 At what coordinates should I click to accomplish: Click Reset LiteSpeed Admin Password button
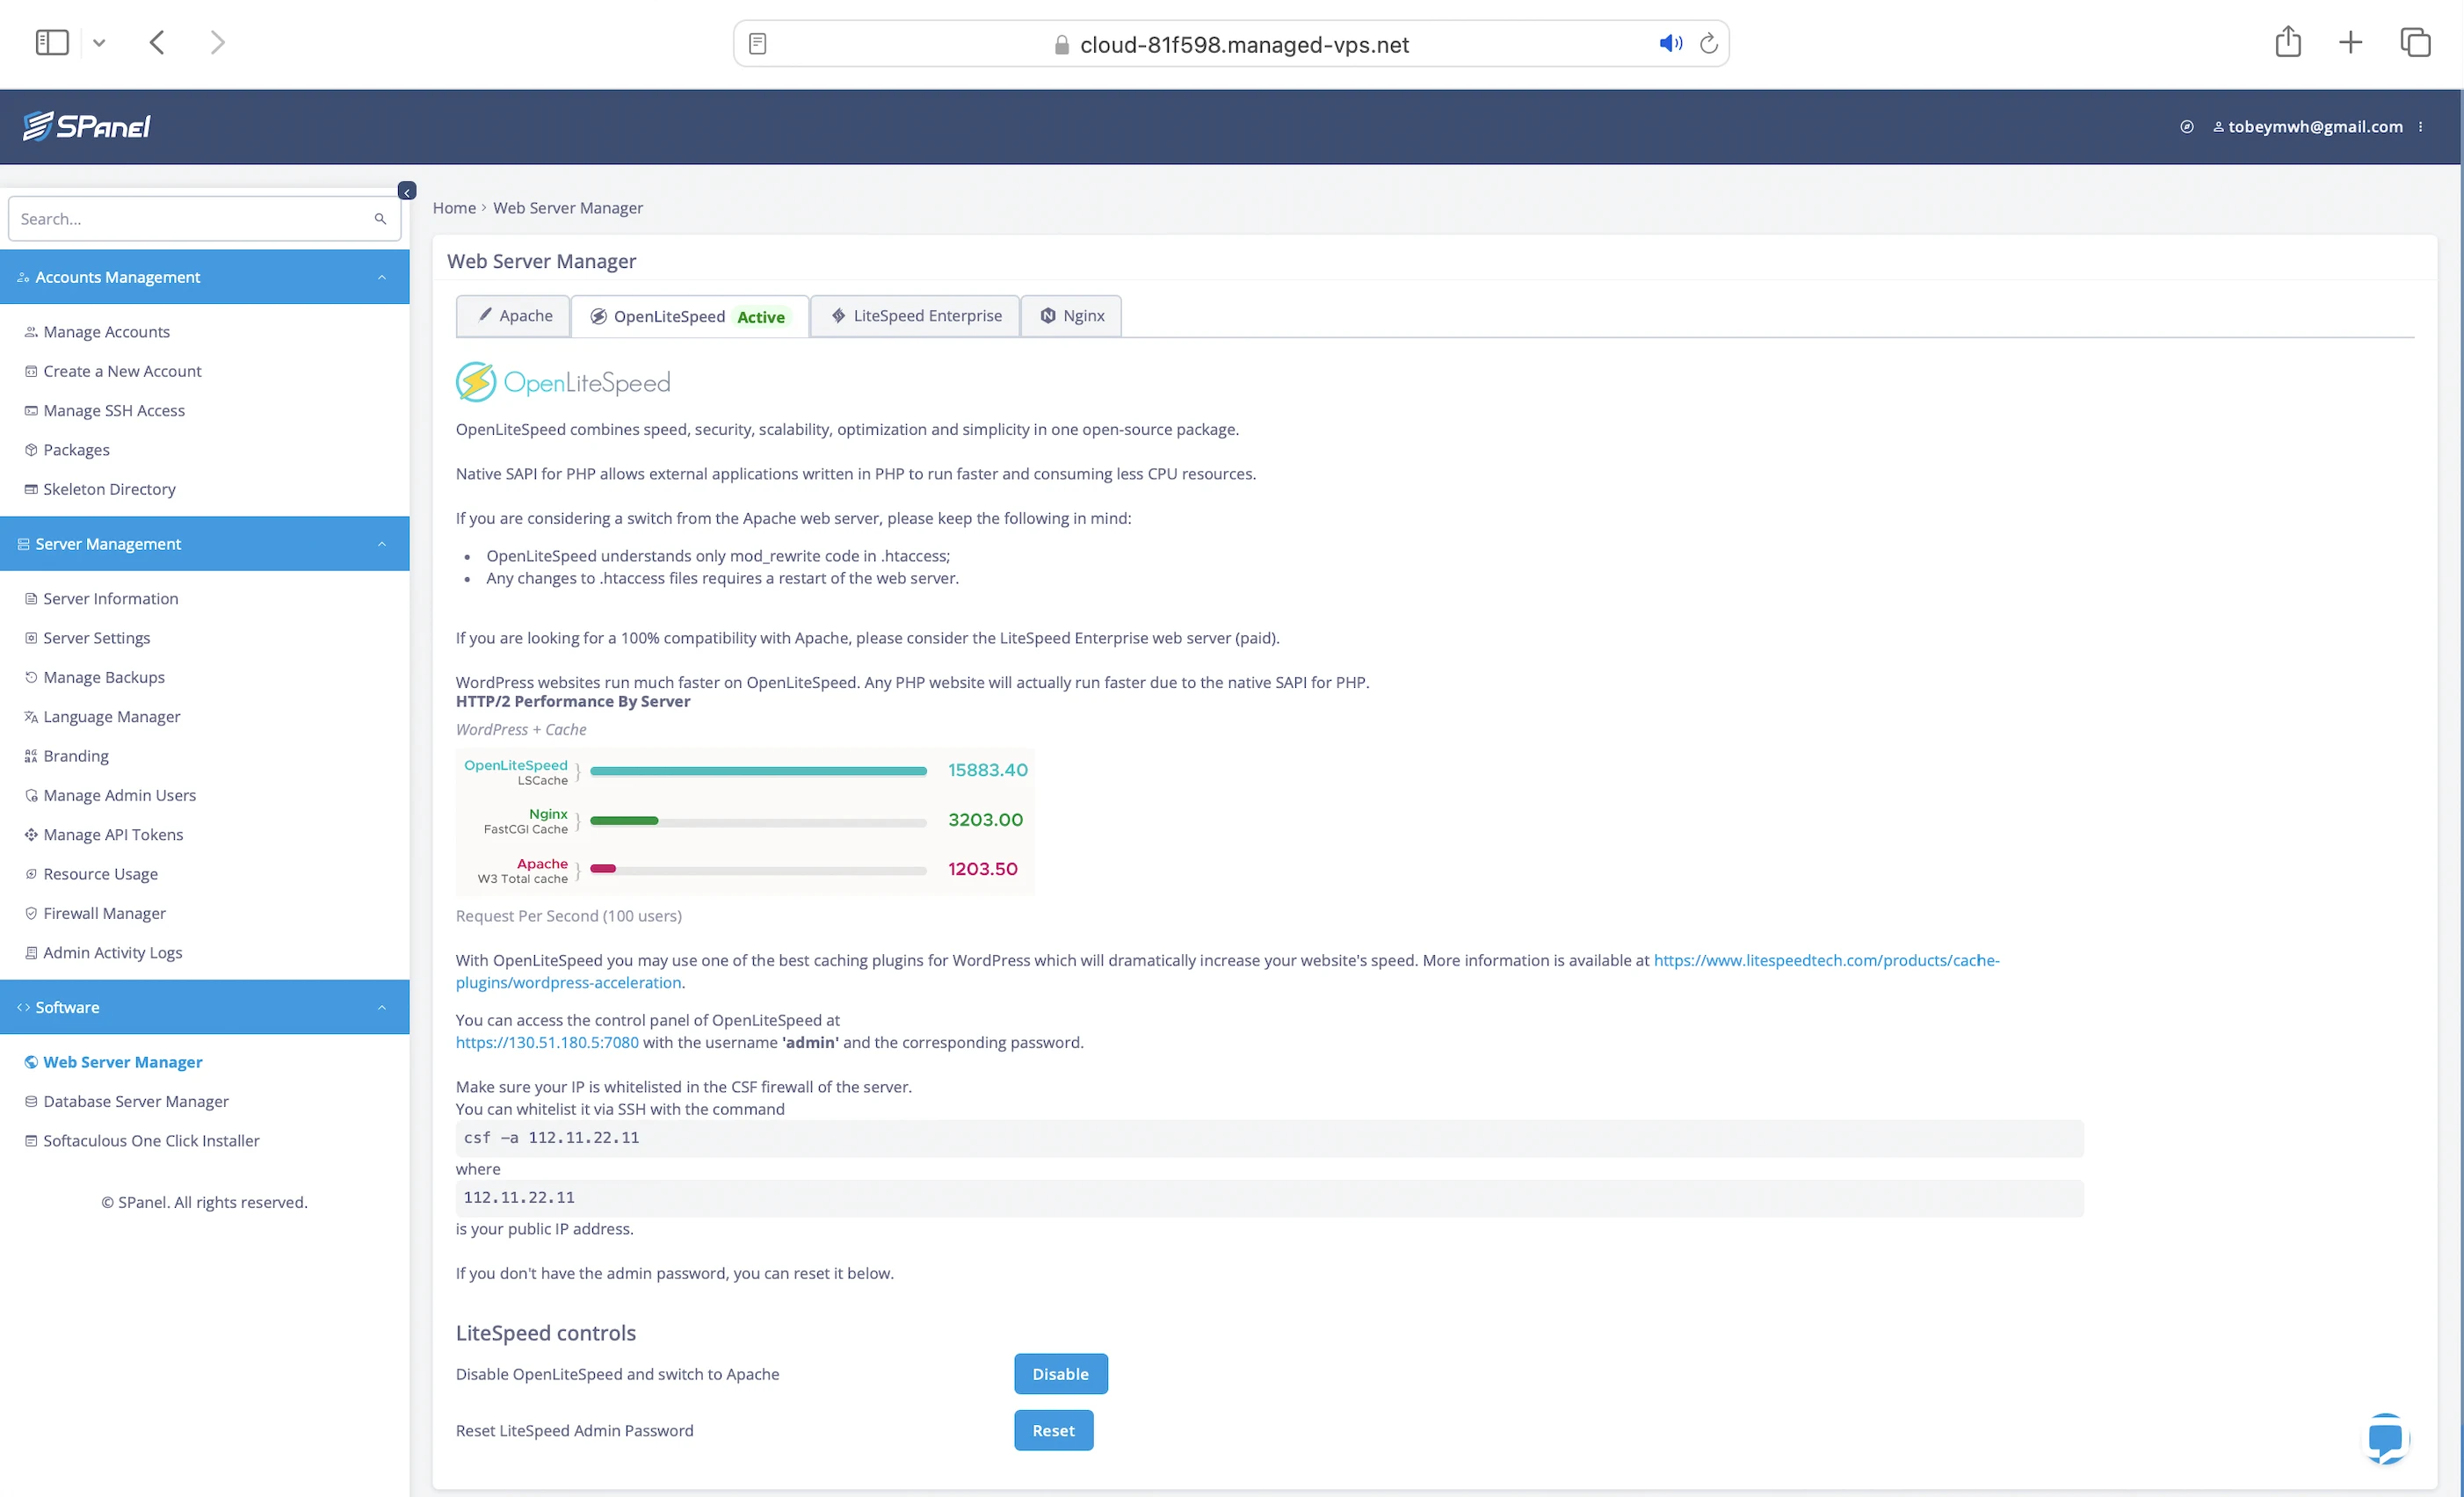(x=1053, y=1430)
